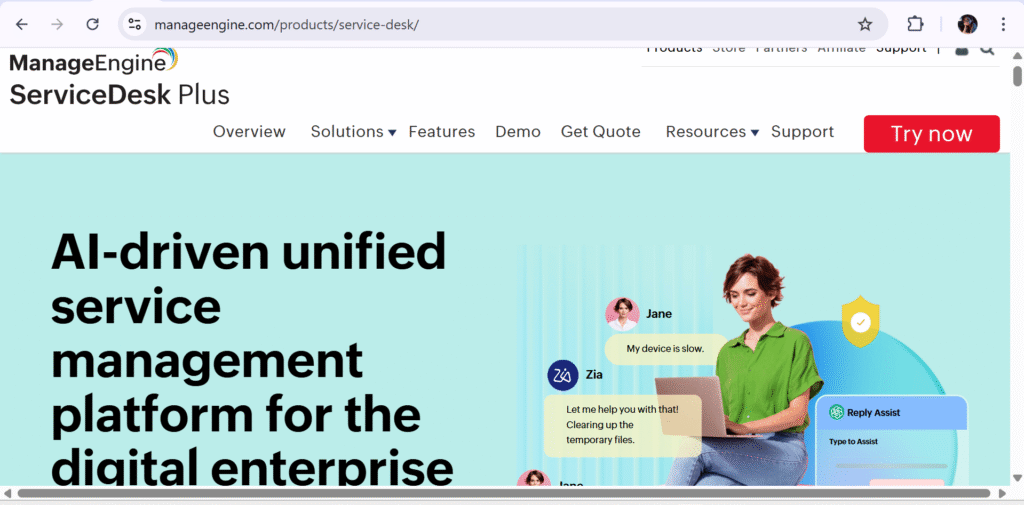Open the Chrome three-dot menu

pyautogui.click(x=1003, y=25)
